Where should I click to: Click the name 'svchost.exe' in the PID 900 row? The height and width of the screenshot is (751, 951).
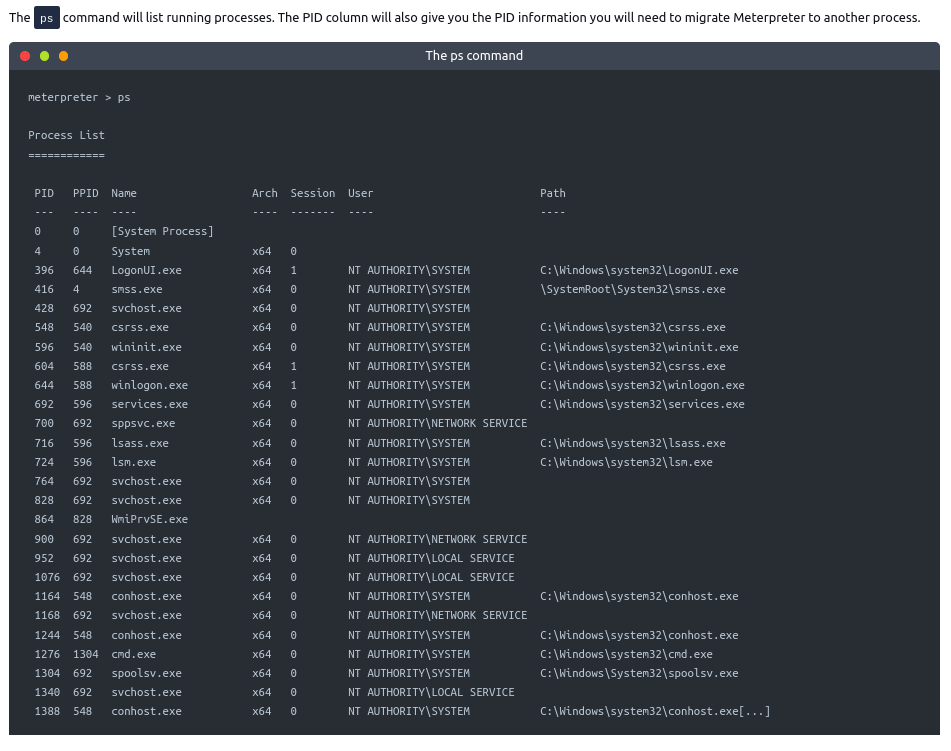147,539
